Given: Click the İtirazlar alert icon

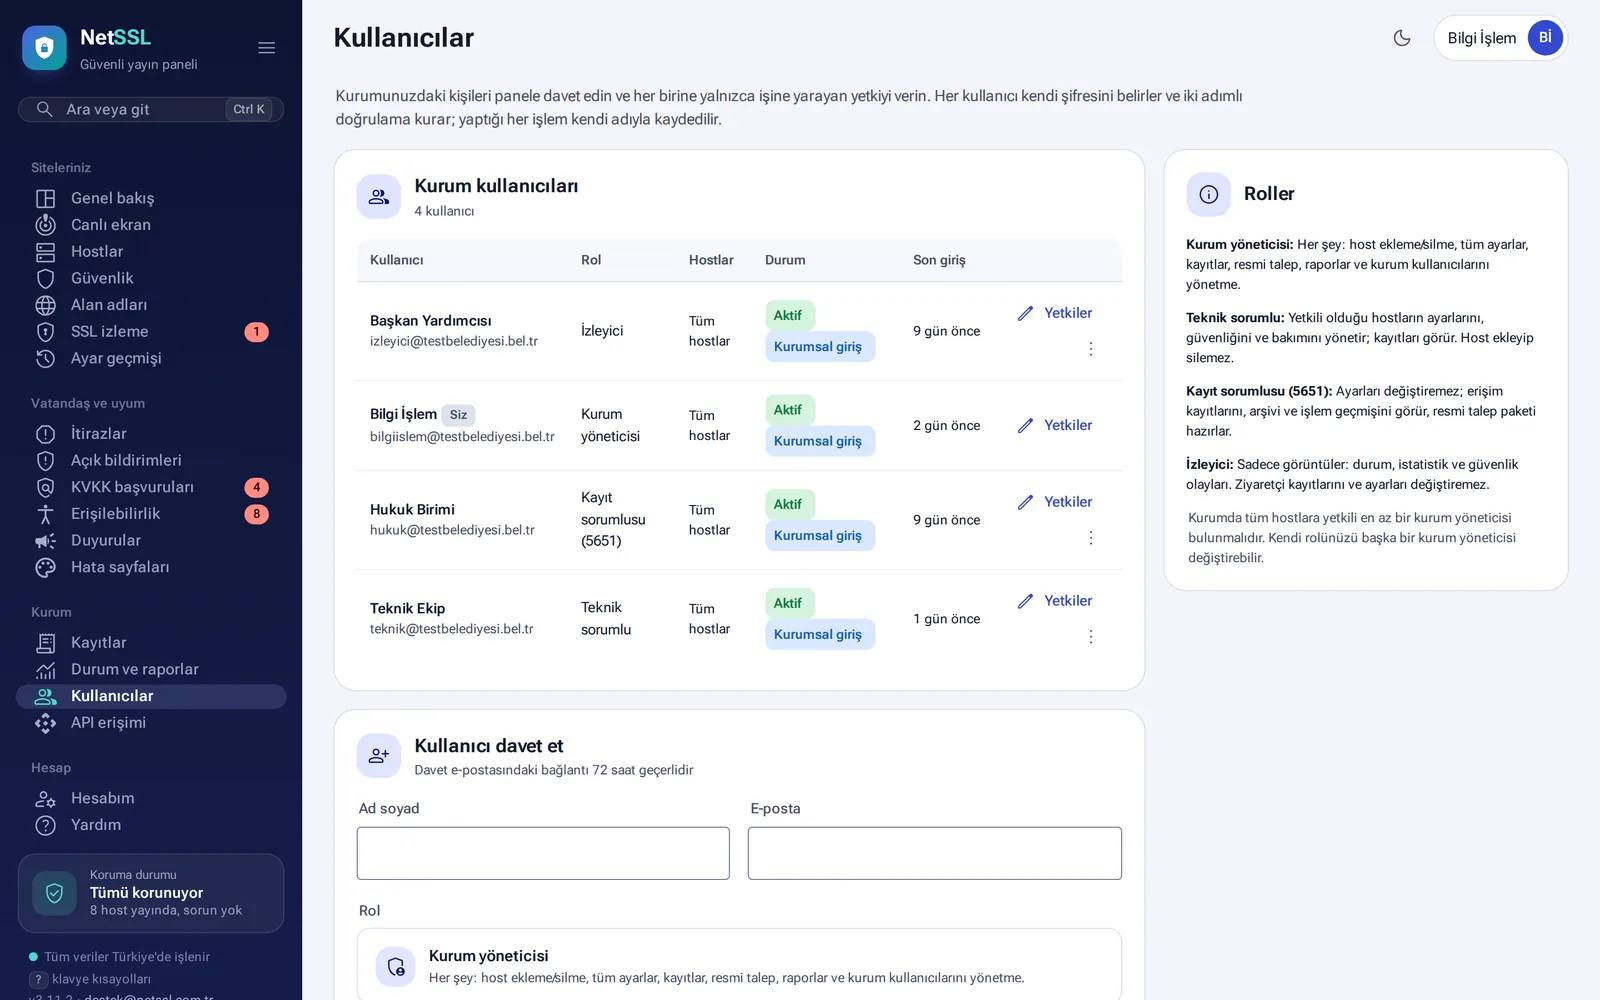Looking at the screenshot, I should pyautogui.click(x=46, y=434).
